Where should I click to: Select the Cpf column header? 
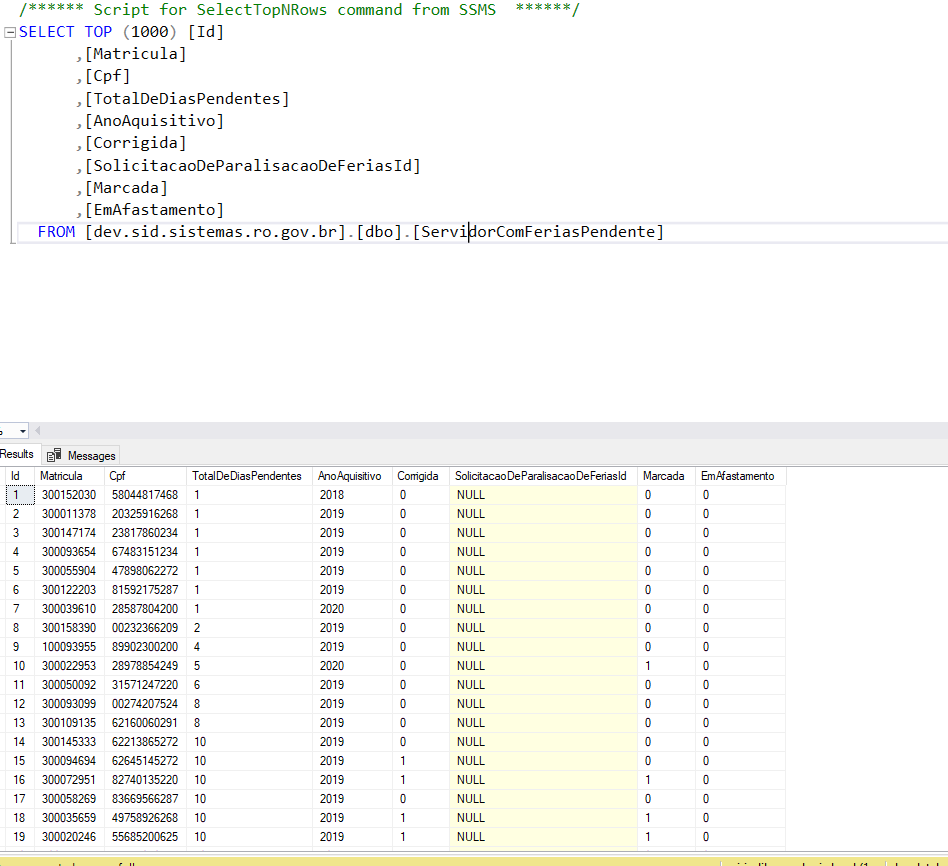pyautogui.click(x=145, y=476)
